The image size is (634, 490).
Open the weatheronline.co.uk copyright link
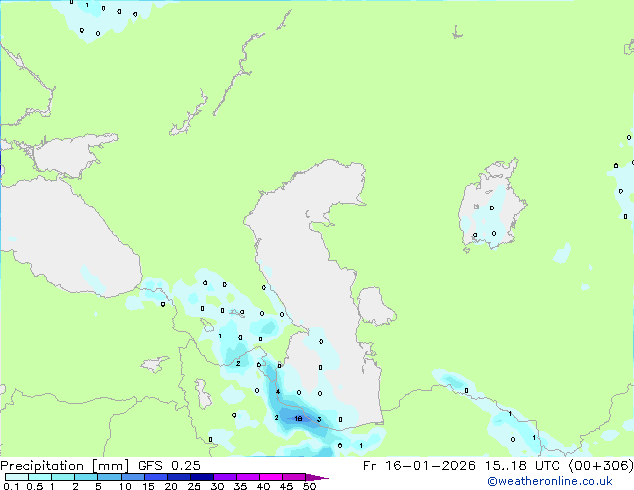click(x=550, y=481)
